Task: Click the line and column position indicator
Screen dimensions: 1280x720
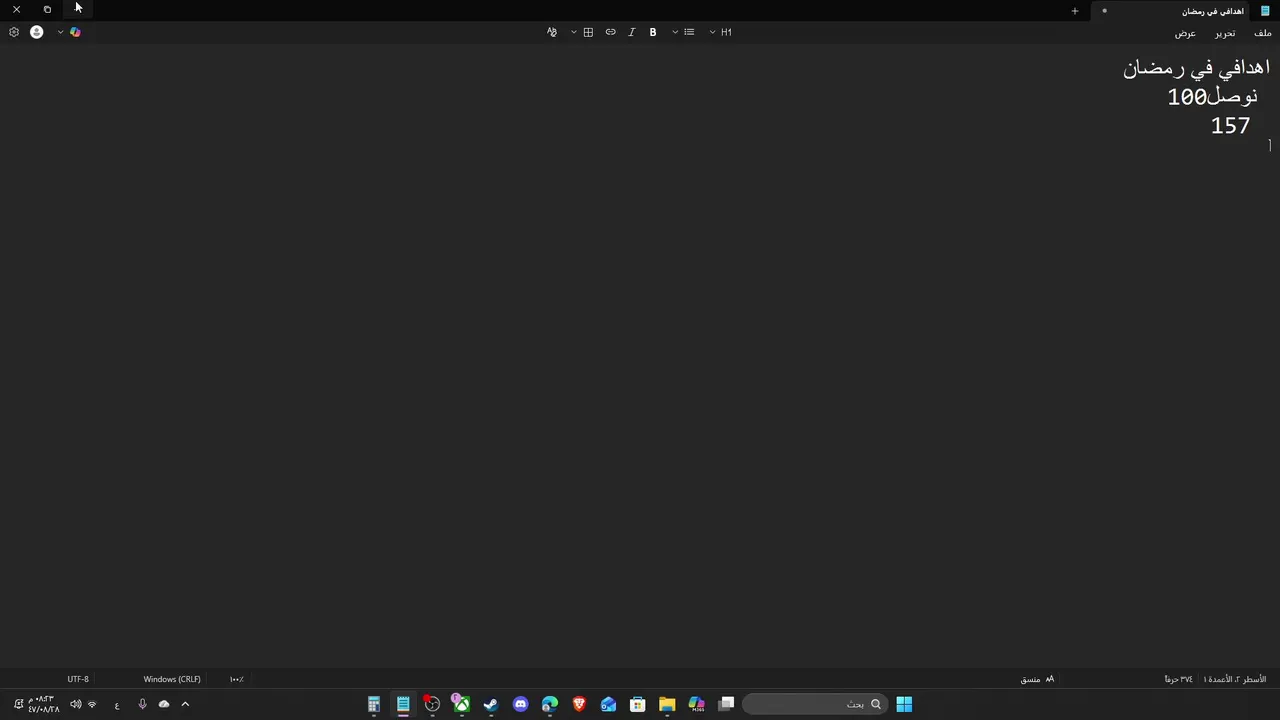Action: coord(1235,679)
